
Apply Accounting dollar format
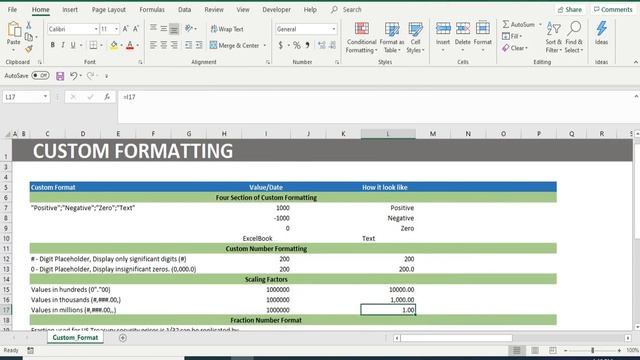[x=280, y=45]
